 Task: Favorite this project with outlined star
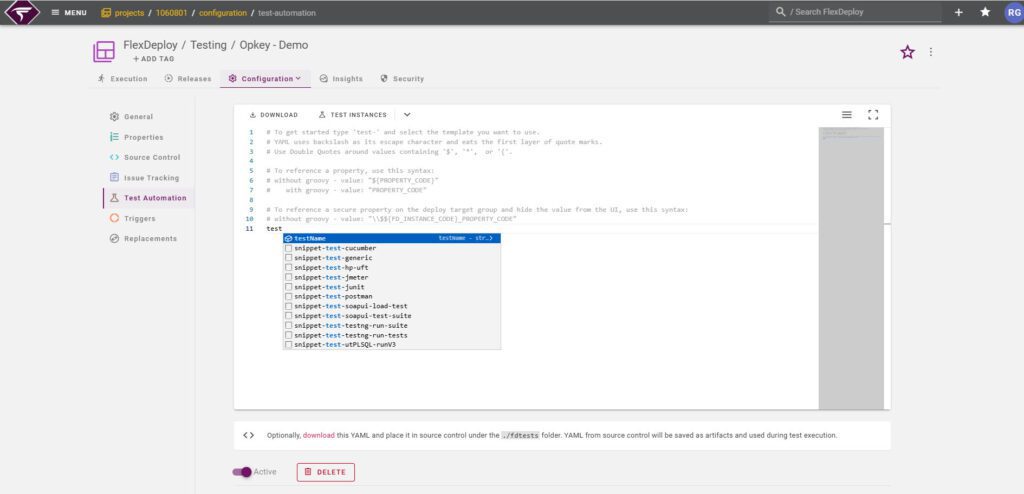tap(907, 52)
